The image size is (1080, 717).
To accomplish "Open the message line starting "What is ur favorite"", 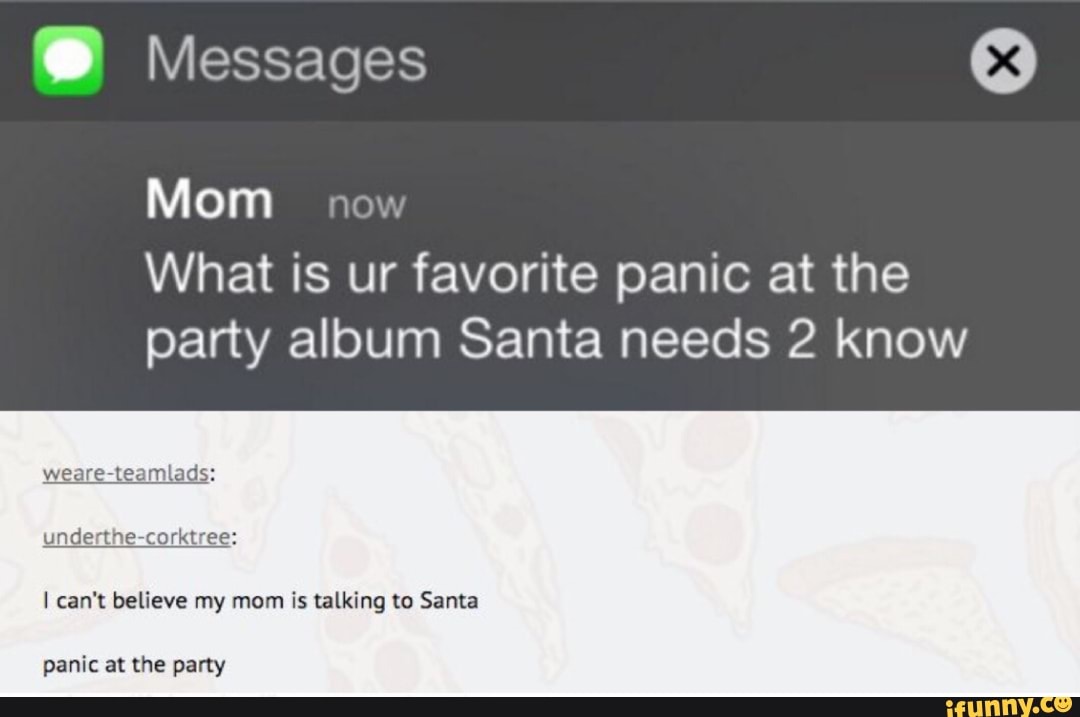I will [527, 274].
